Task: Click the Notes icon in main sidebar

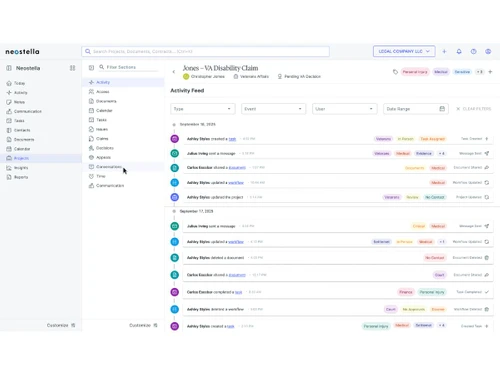Action: [x=9, y=102]
